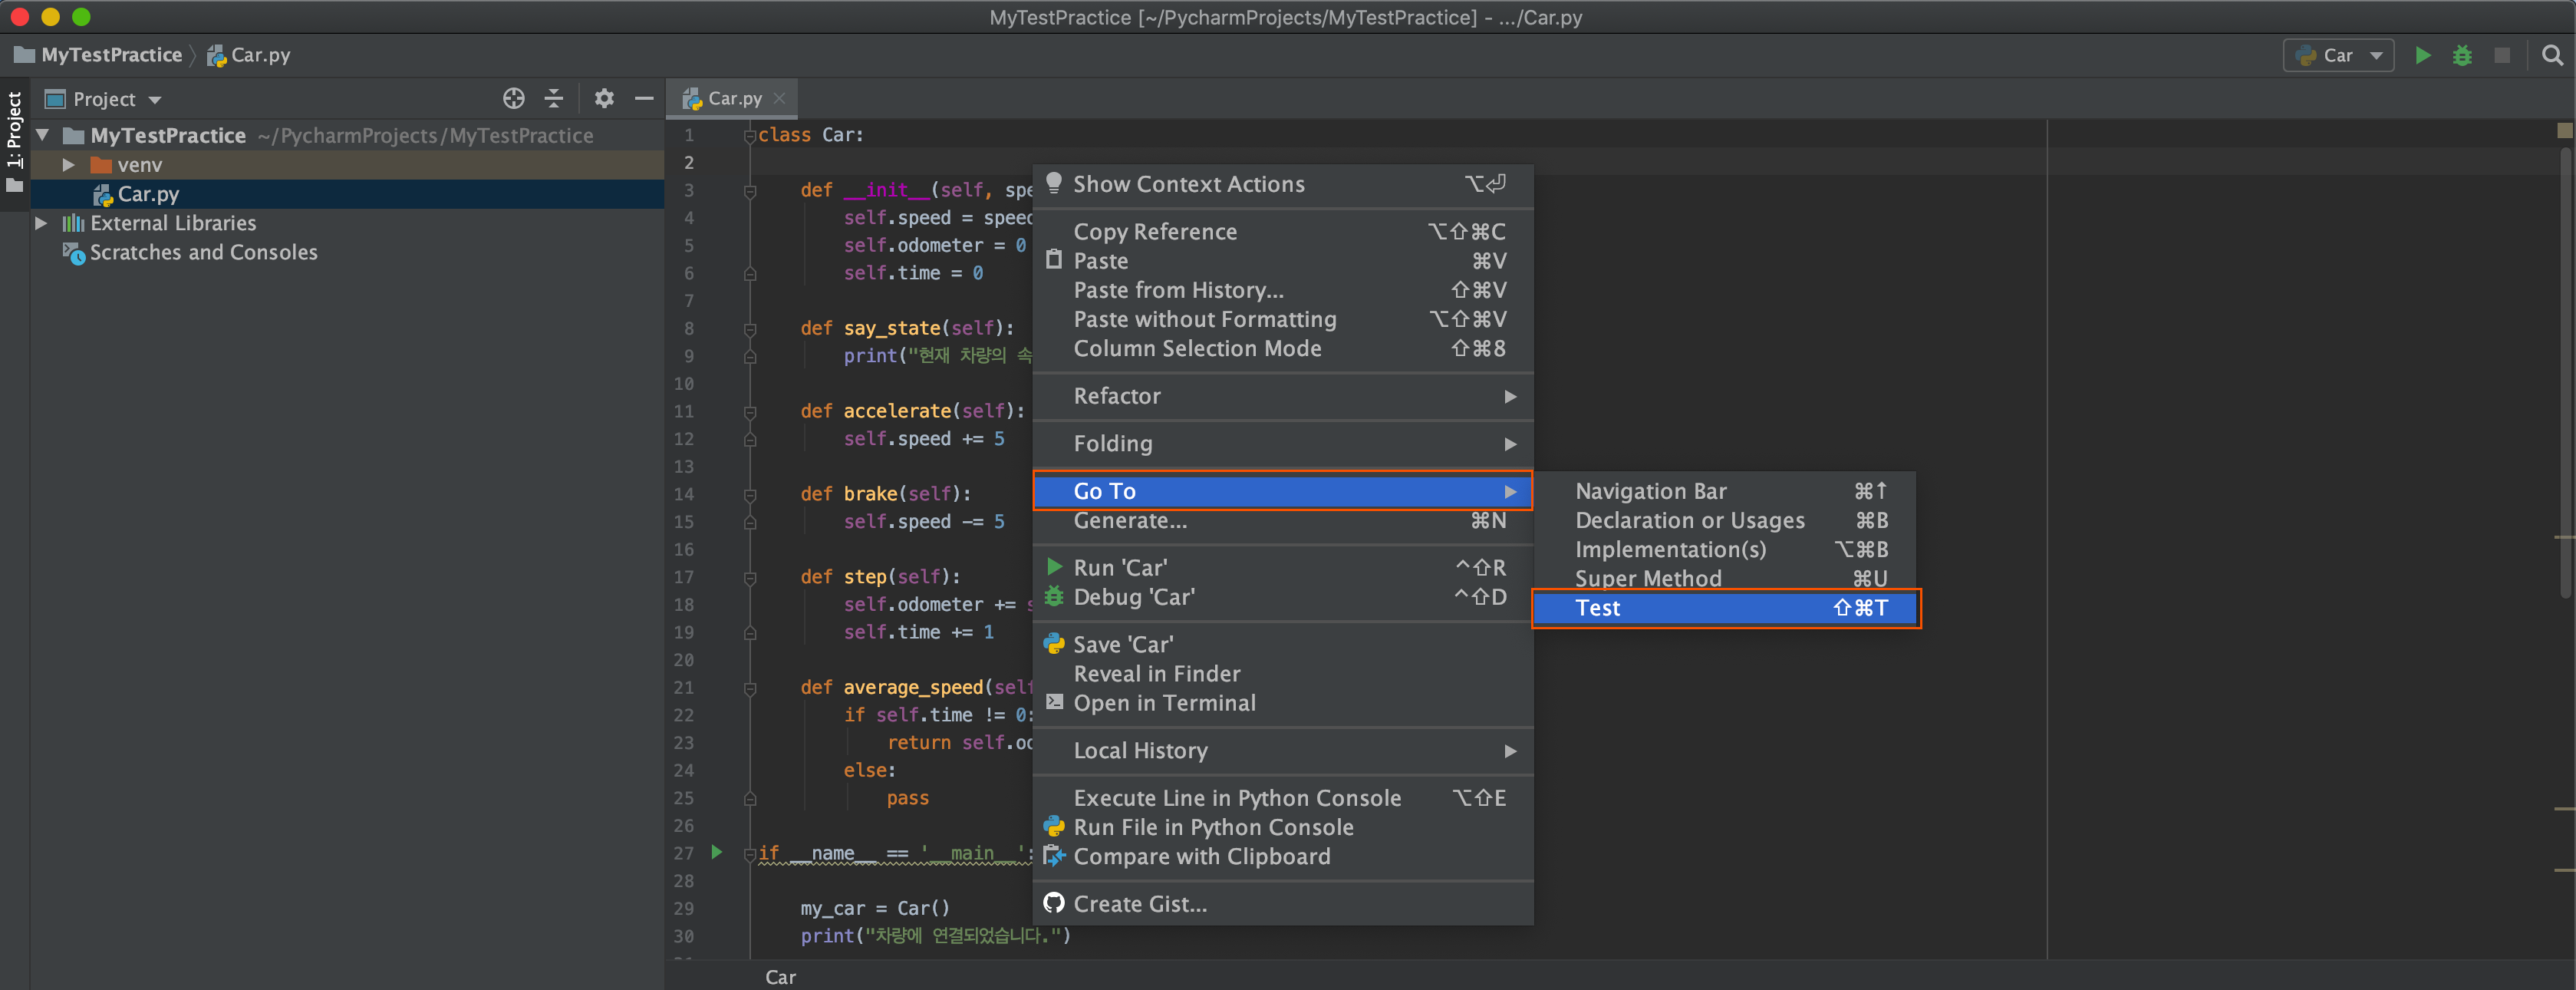Click the Debug bug icon in toolbar
2576x990 pixels.
(x=2462, y=56)
